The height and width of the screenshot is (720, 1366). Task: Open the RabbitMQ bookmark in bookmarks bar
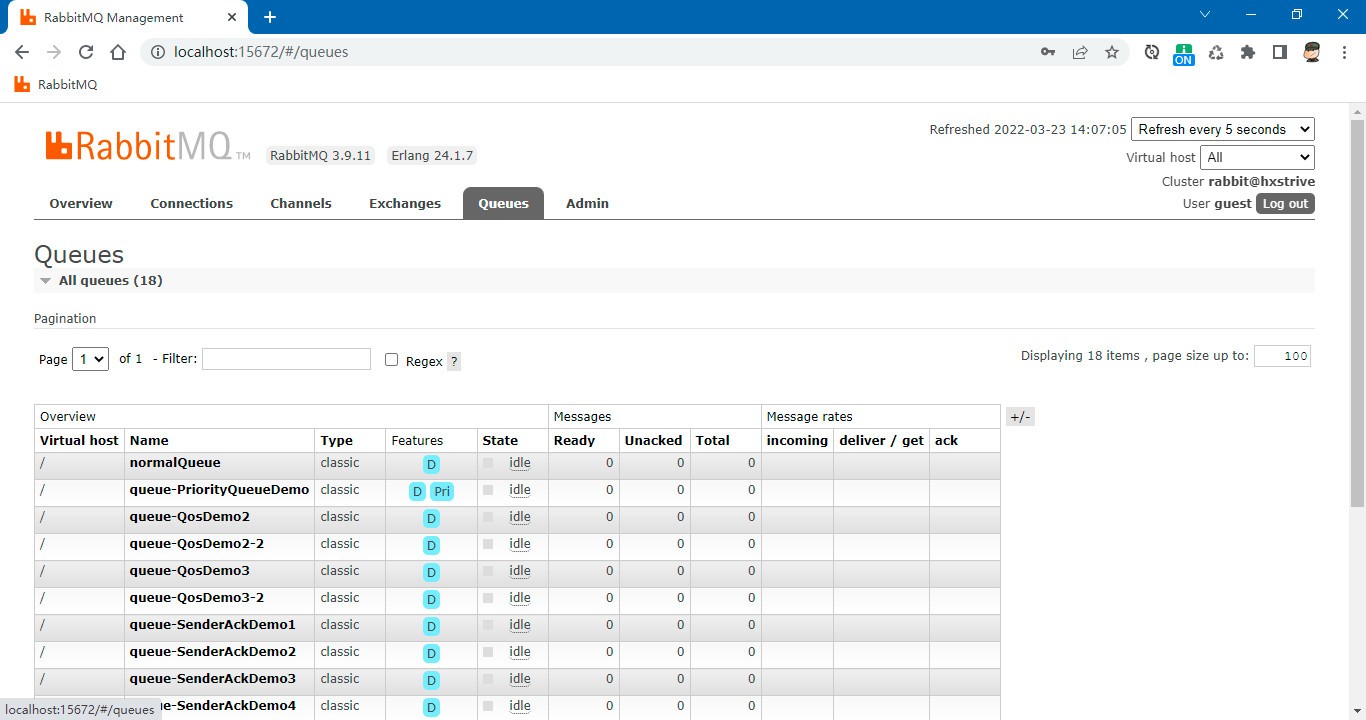tap(56, 85)
